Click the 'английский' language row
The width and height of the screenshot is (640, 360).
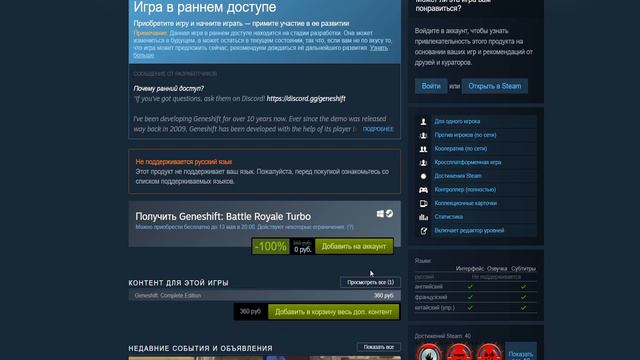476,287
